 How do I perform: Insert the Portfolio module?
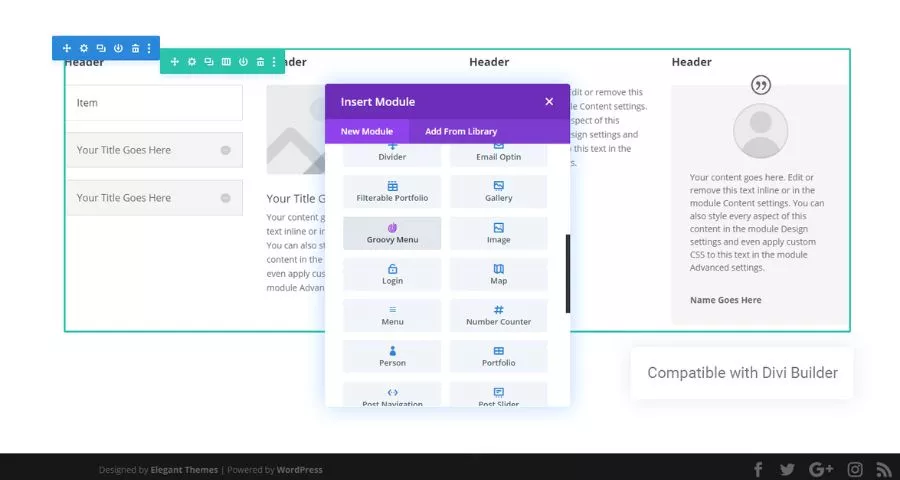click(x=499, y=357)
